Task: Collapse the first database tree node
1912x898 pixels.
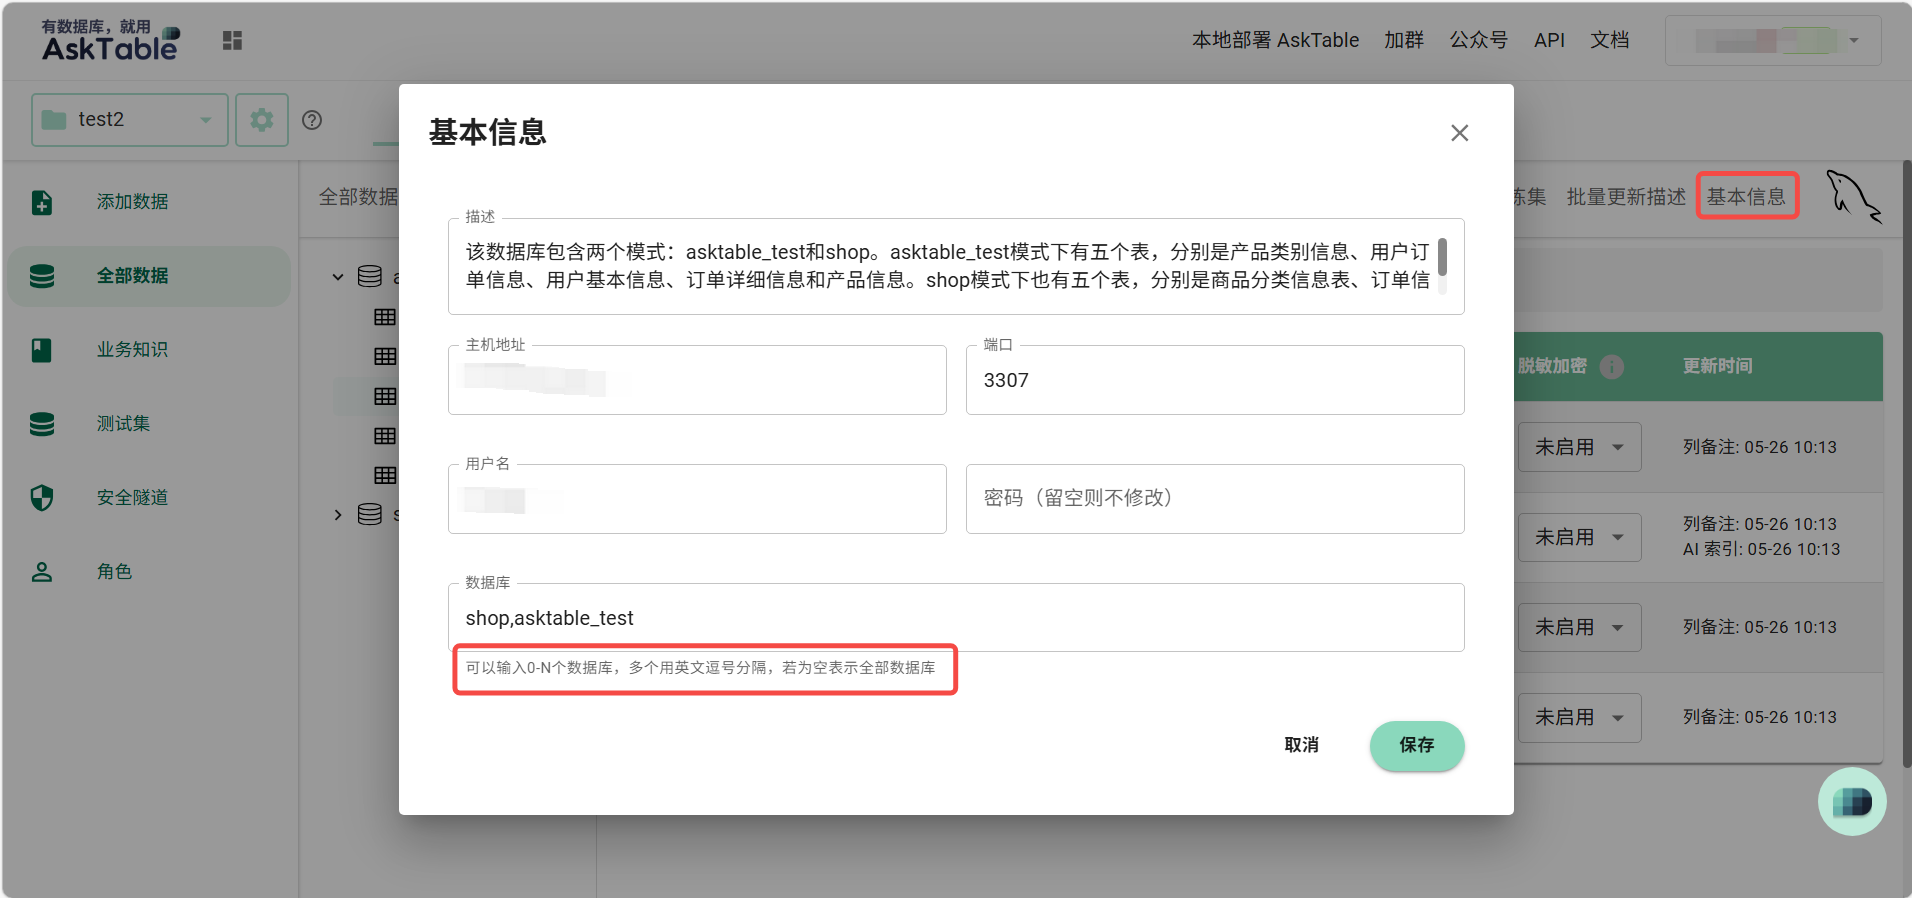Action: tap(338, 277)
